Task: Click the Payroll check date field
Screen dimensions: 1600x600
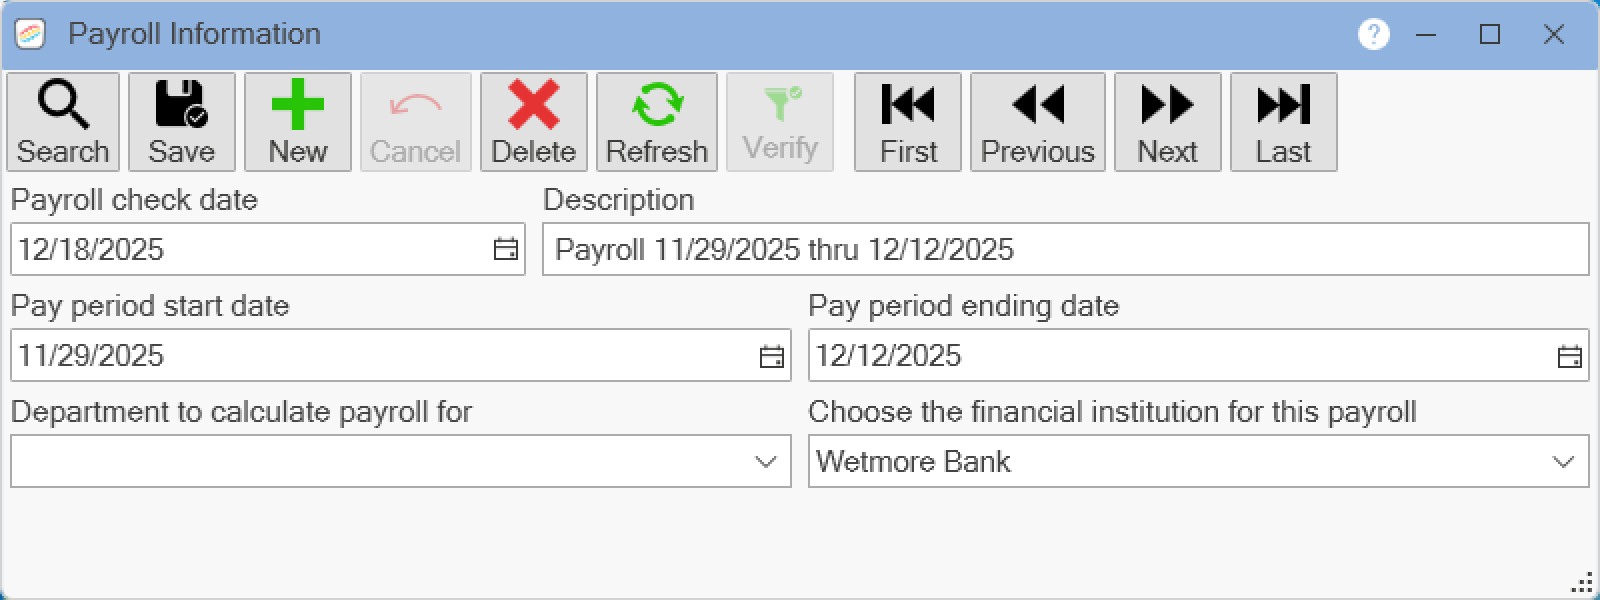Action: tap(250, 249)
